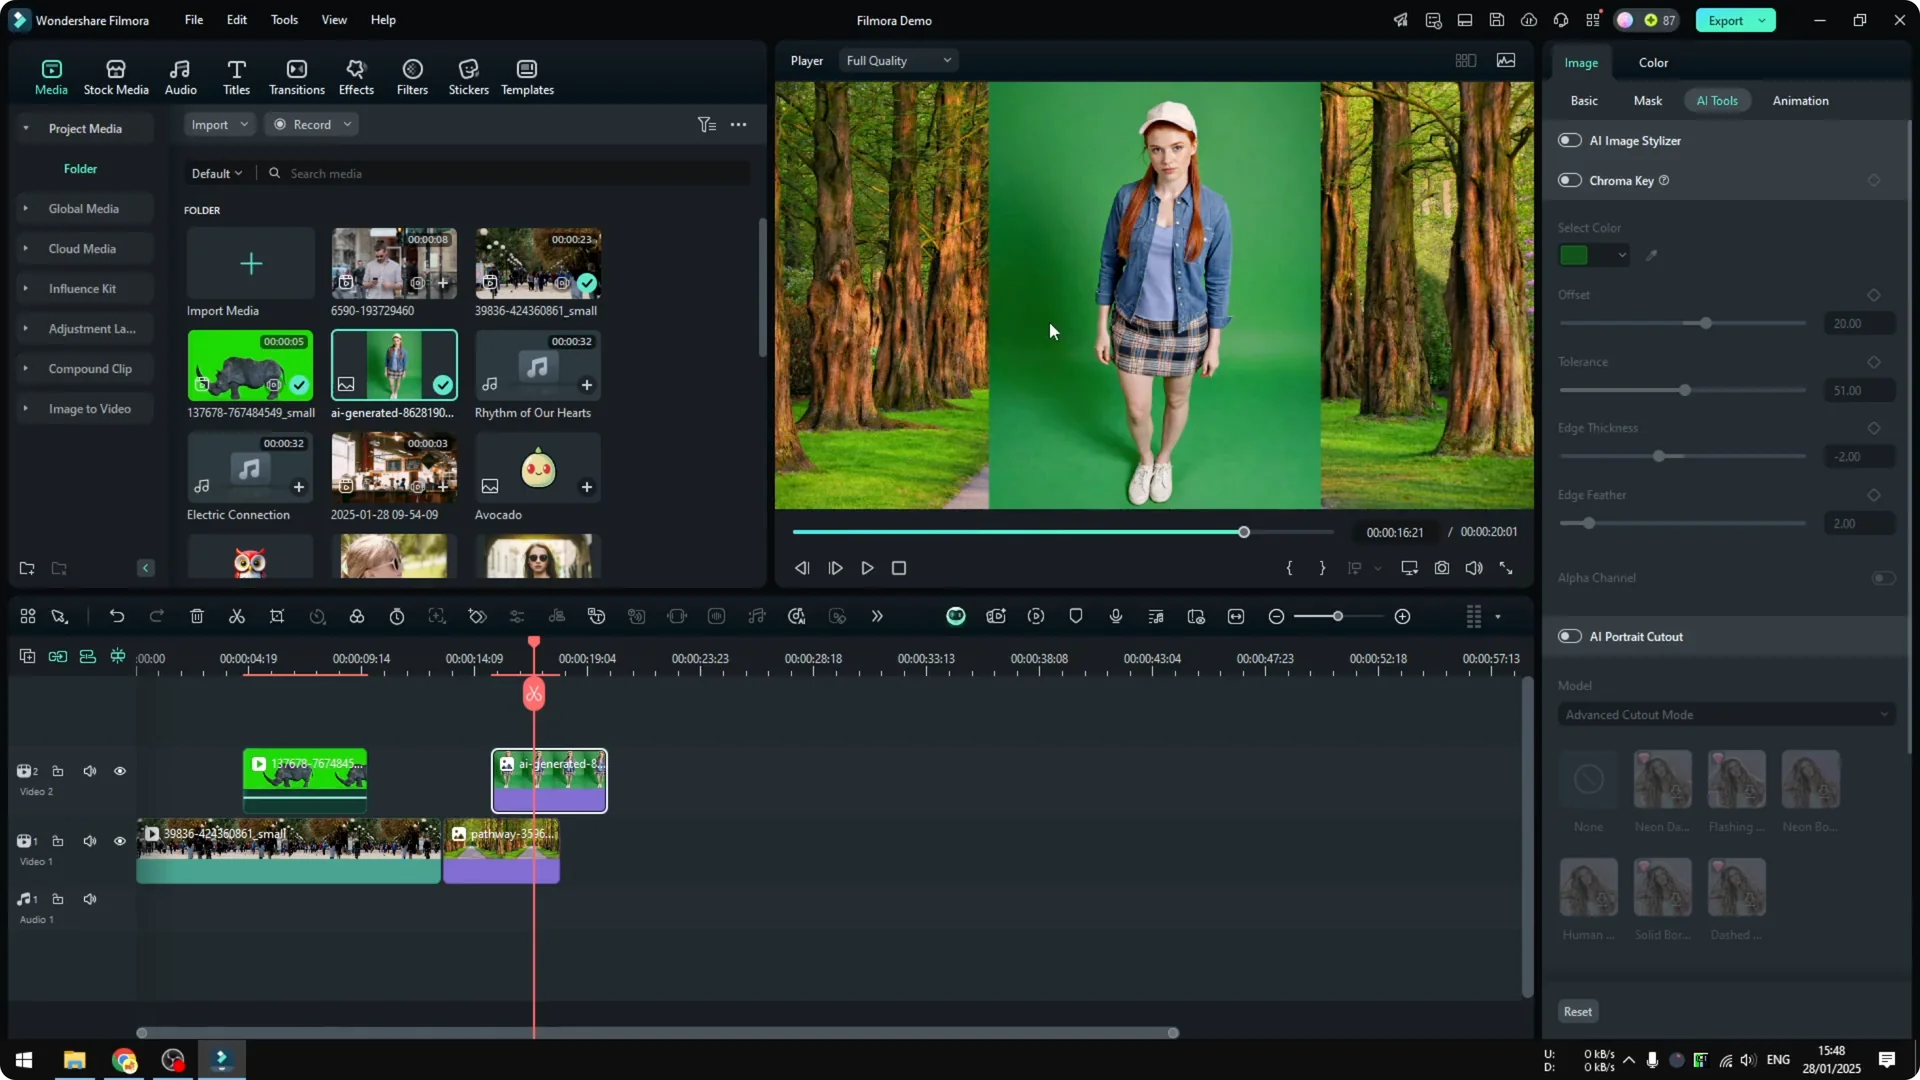Open the Tools menu
The image size is (1920, 1080).
click(x=283, y=20)
